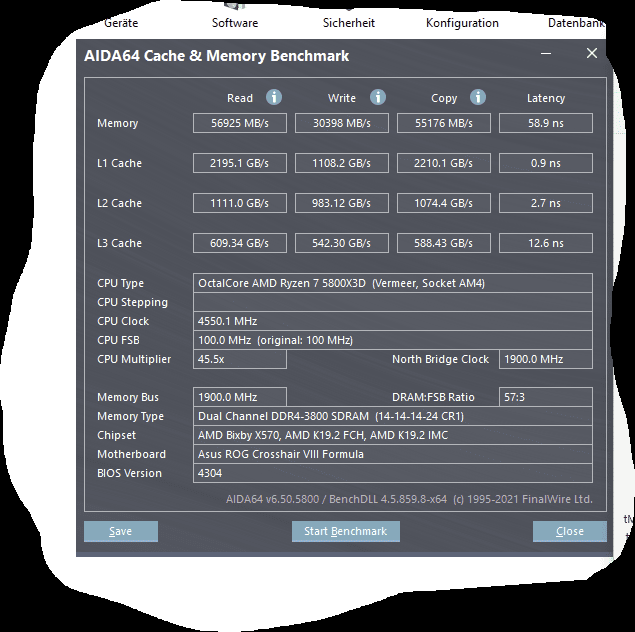Select L2 Cache copy 1074.4 GB/s

(x=444, y=203)
